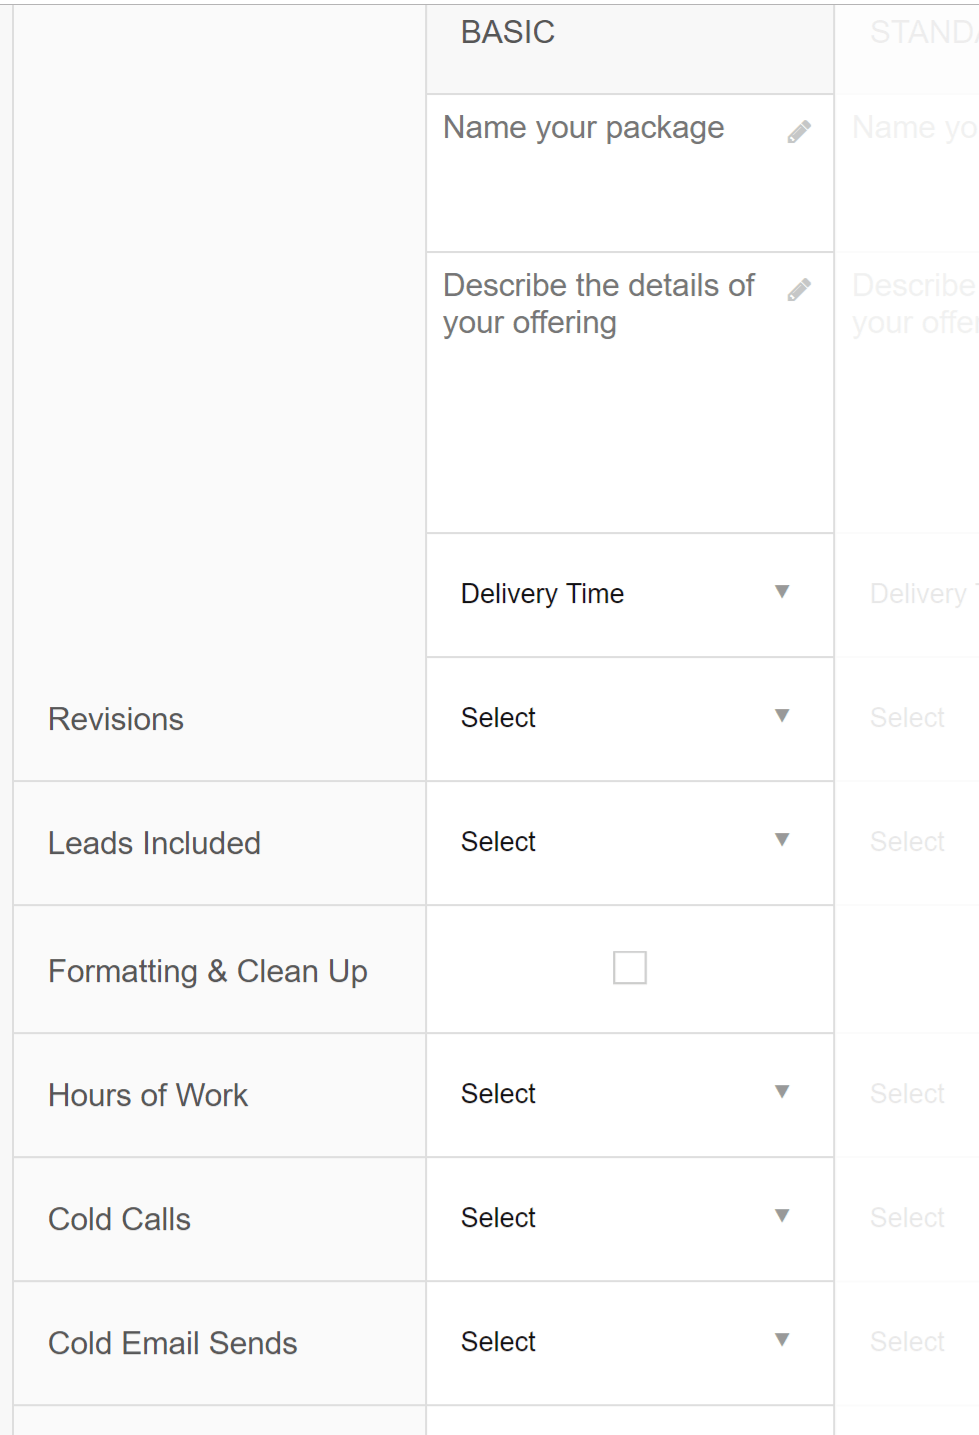Click the arrow on the Hours of Work selector

(x=783, y=1092)
